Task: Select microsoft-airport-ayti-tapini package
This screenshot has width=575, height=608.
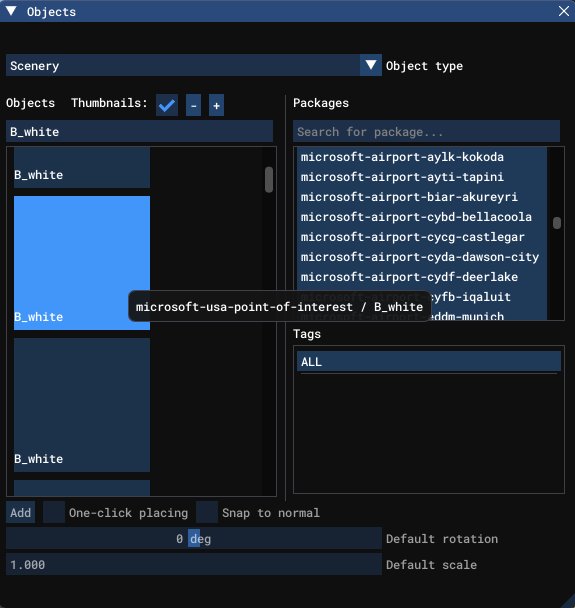Action: coord(421,177)
